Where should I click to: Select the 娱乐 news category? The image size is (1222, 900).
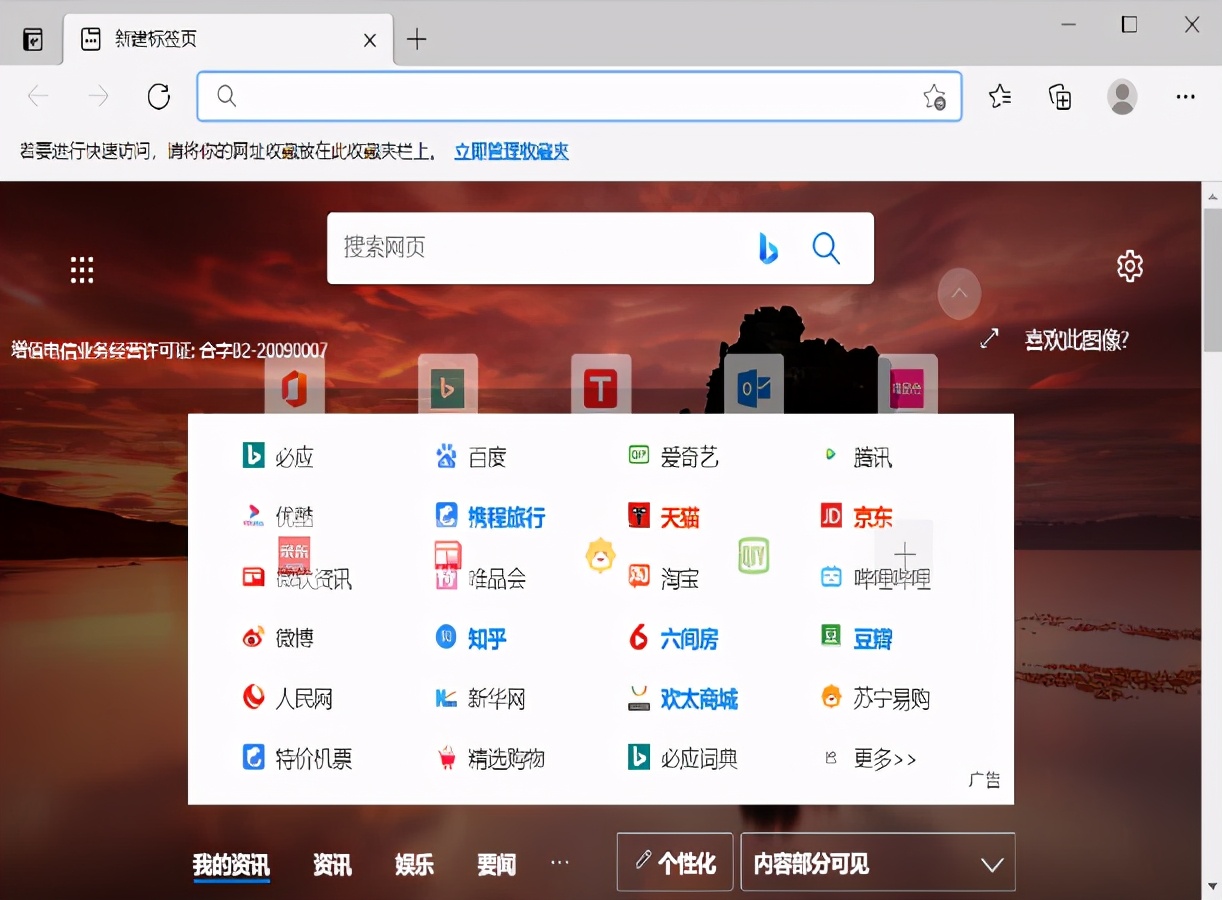(x=414, y=865)
